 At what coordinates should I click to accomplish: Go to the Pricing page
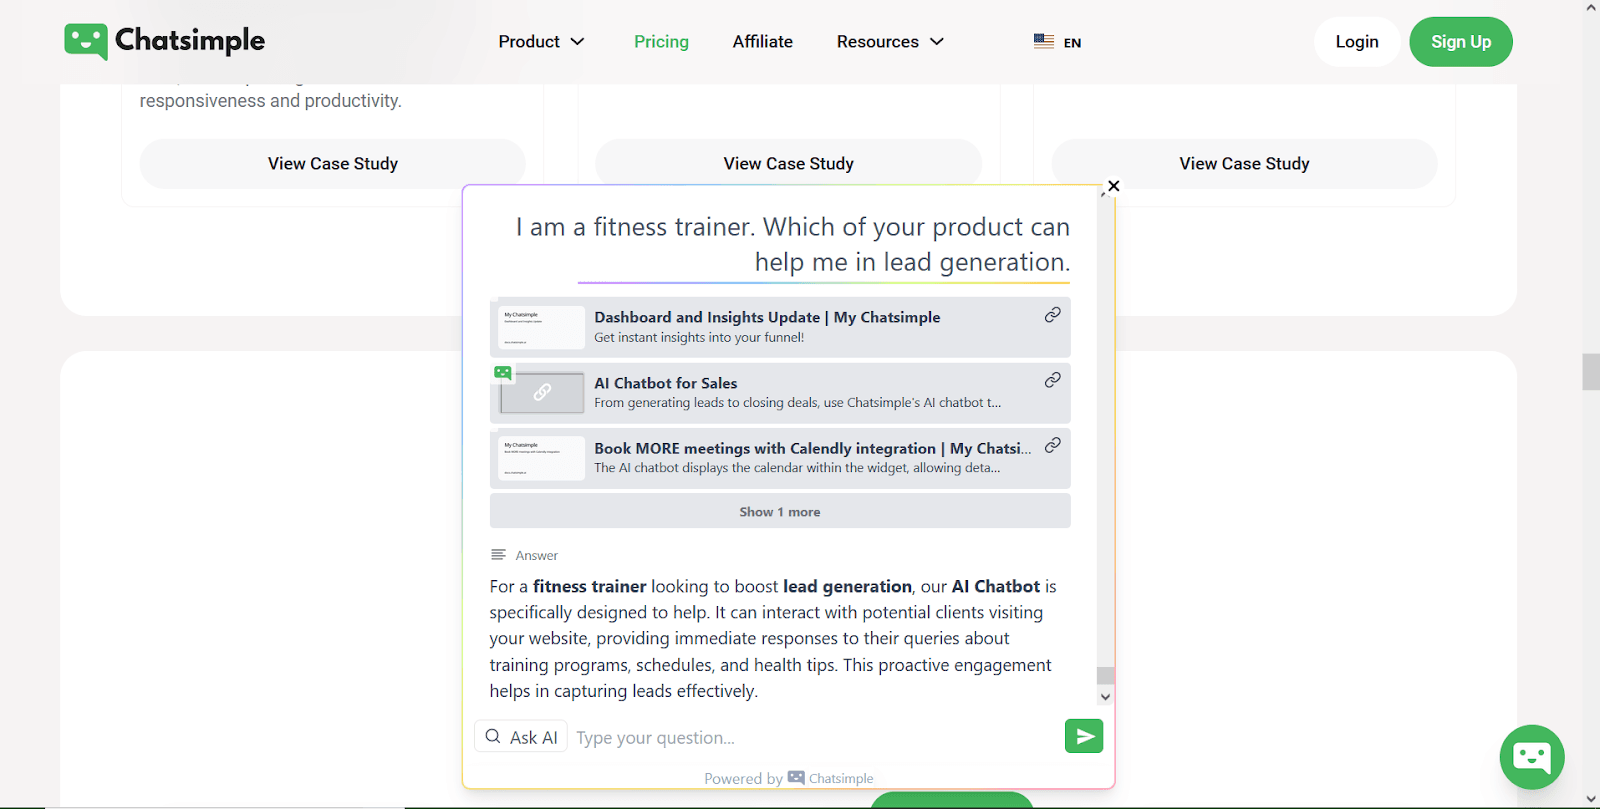[x=661, y=42]
